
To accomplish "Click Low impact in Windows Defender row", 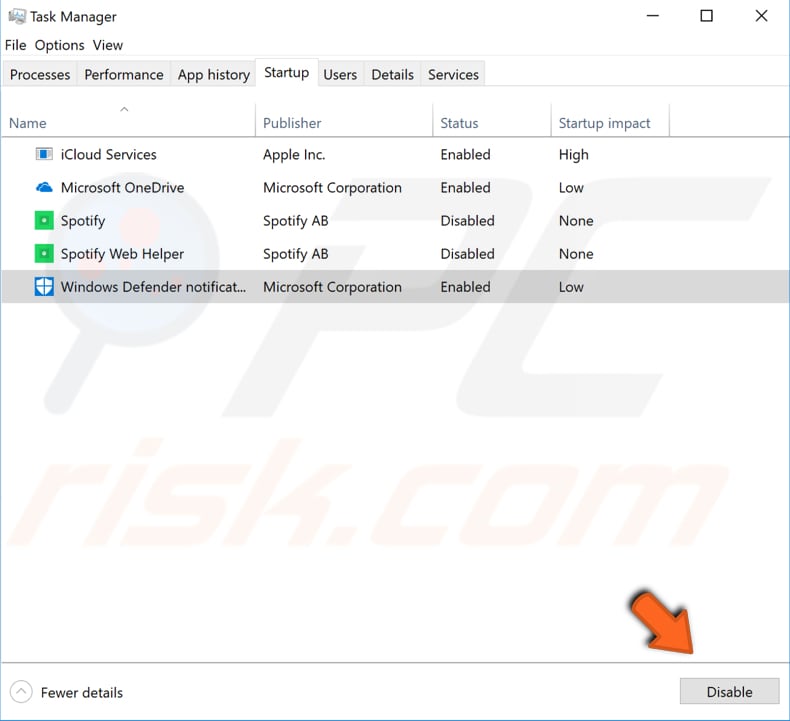I will [x=571, y=287].
